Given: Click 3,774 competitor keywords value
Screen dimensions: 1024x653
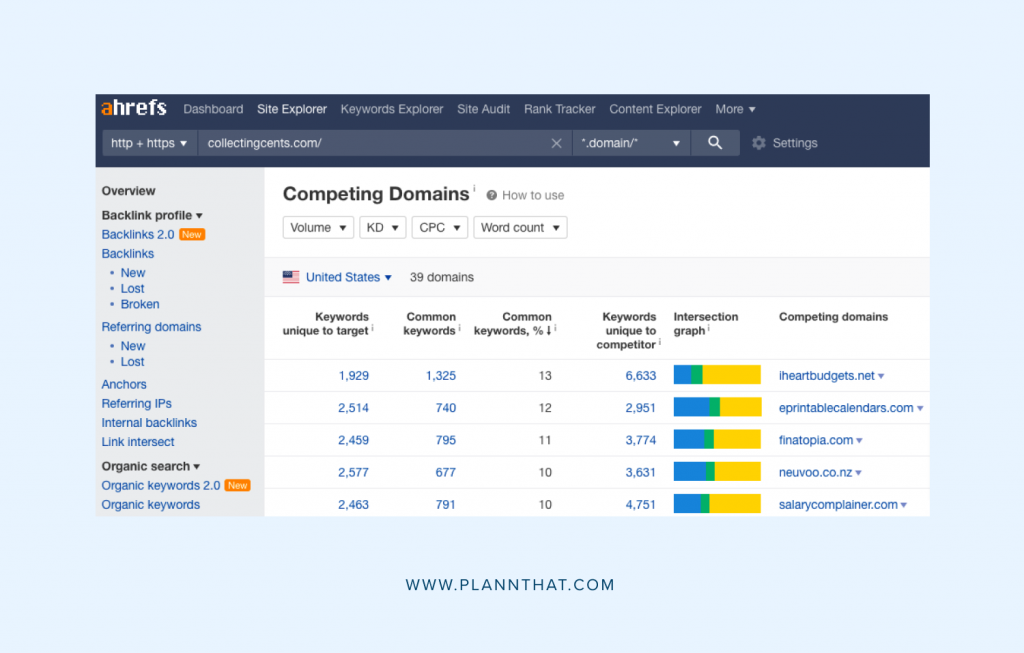Looking at the screenshot, I should click(x=641, y=440).
